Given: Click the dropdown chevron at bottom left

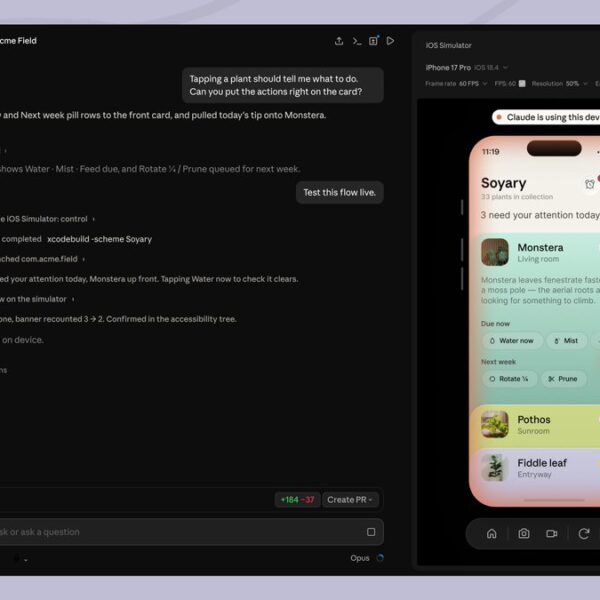Looking at the screenshot, I should click(x=26, y=560).
